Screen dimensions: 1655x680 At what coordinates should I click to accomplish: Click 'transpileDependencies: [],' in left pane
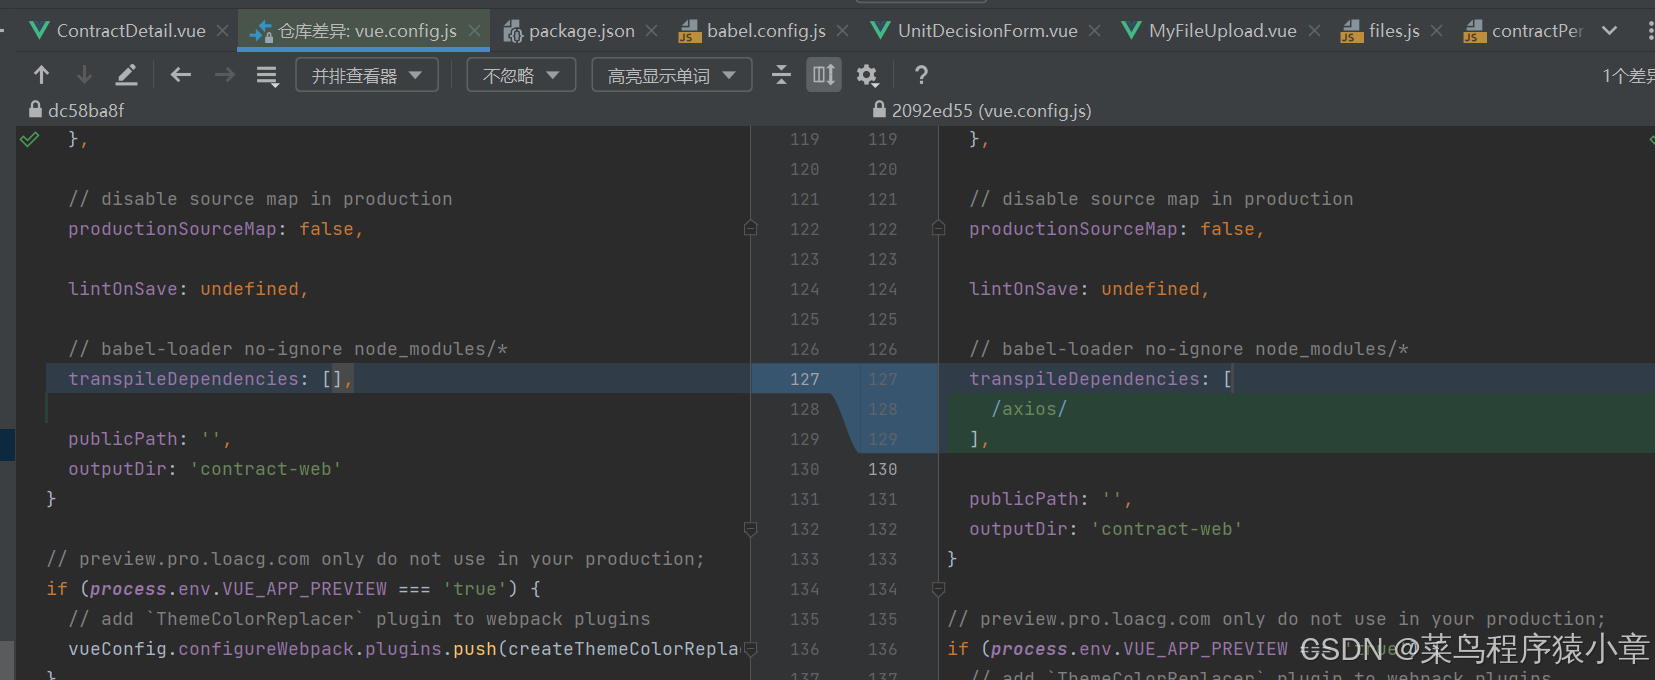210,379
